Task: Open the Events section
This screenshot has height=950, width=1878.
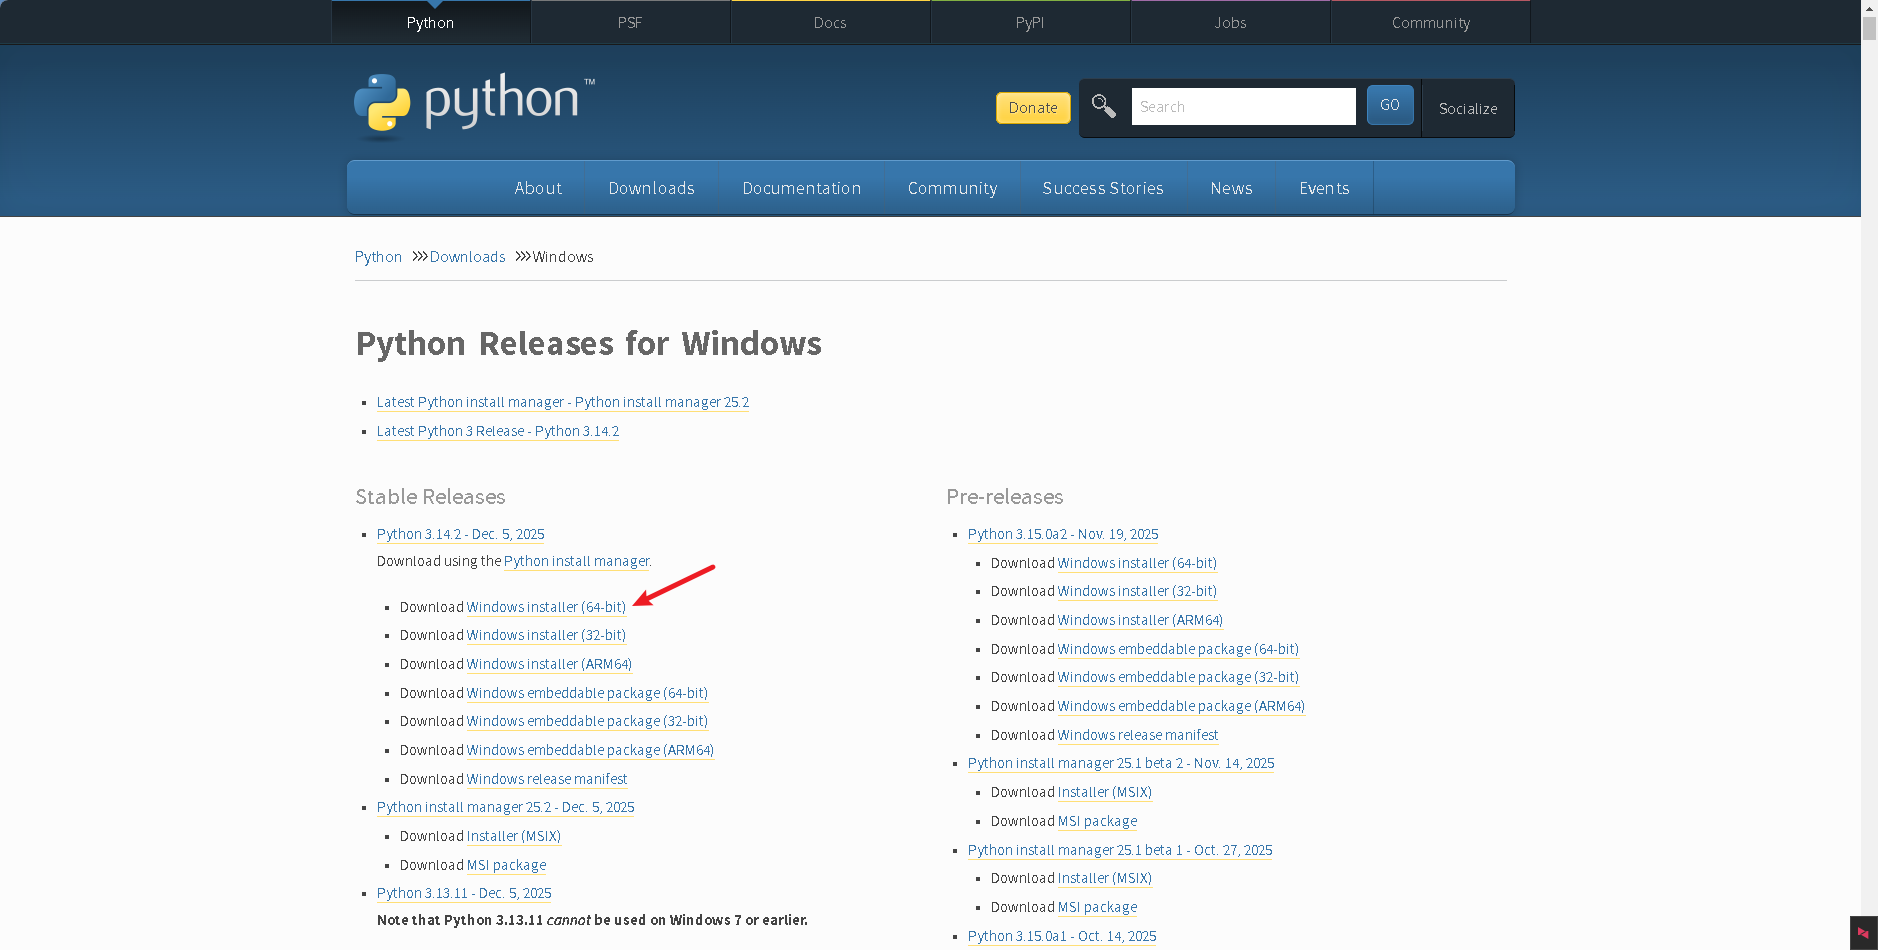Action: point(1324,188)
